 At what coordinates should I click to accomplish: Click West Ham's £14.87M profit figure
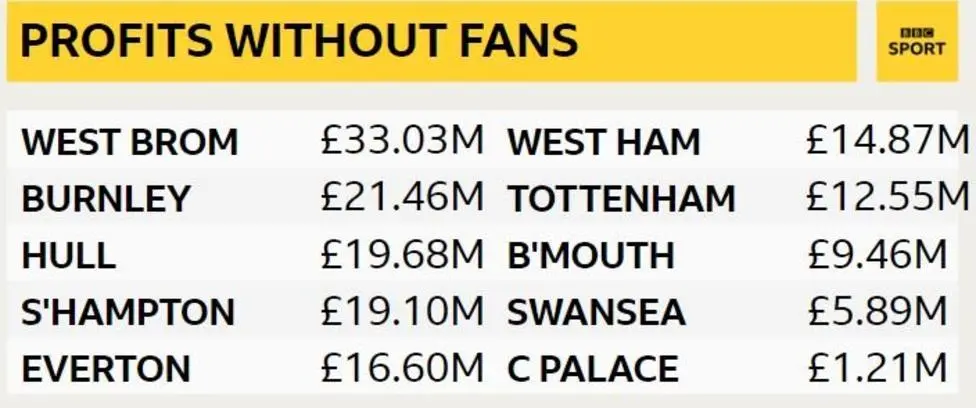click(888, 141)
